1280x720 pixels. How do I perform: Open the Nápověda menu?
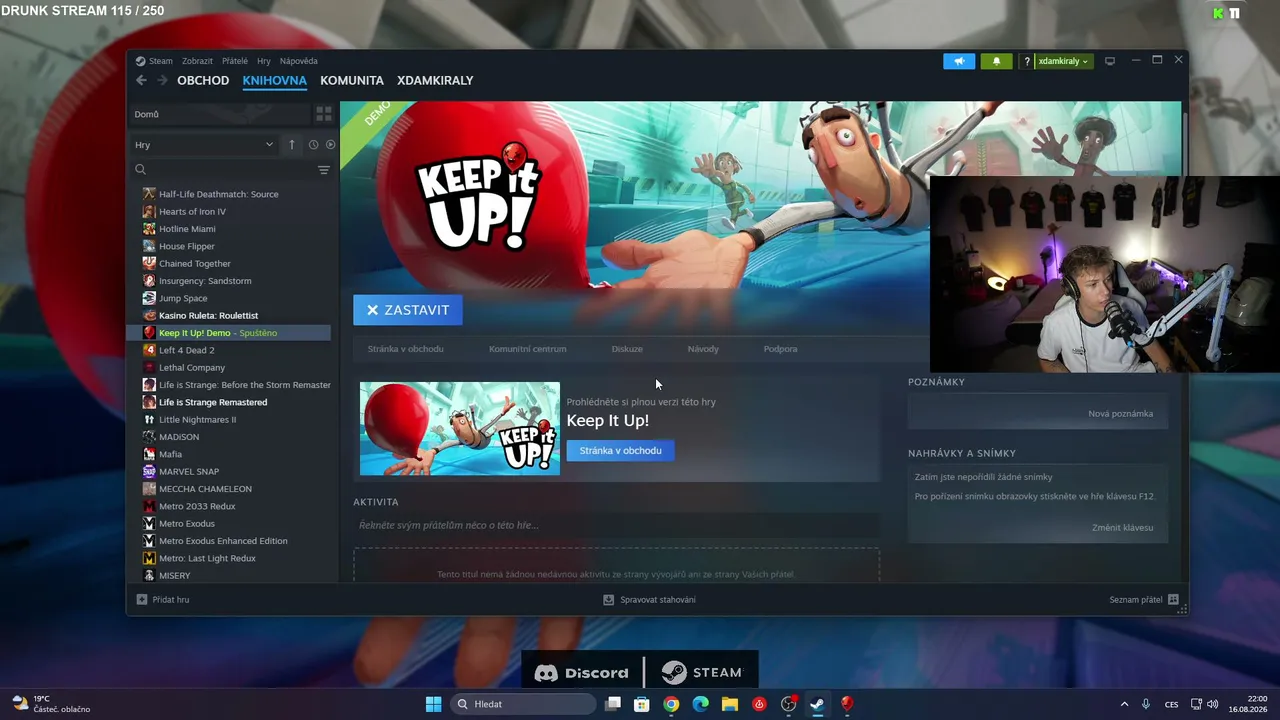[x=299, y=61]
